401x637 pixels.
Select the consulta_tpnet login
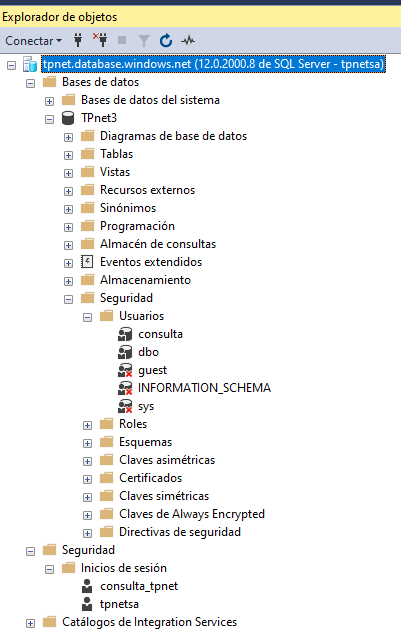point(139,586)
